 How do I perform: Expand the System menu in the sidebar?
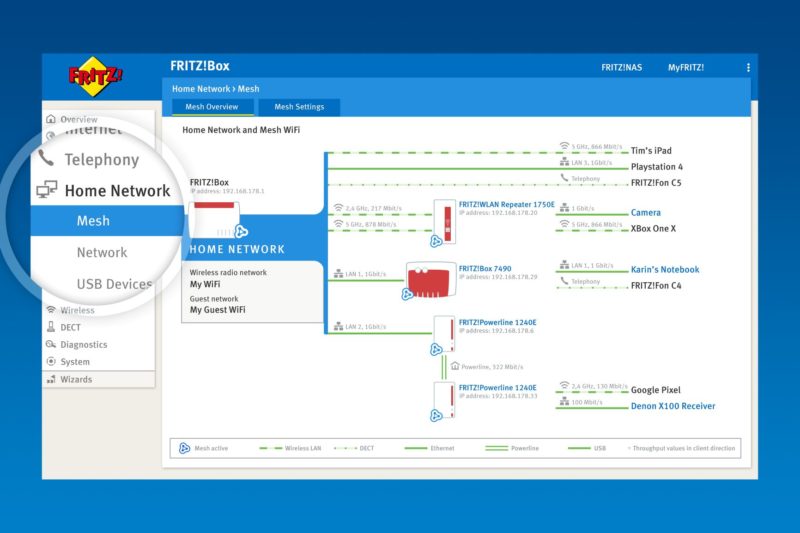(75, 362)
